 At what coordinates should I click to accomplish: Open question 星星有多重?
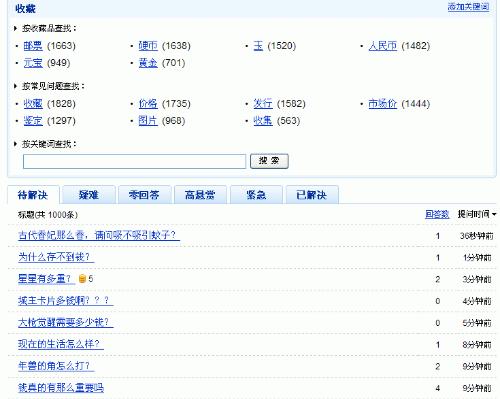pos(46,279)
